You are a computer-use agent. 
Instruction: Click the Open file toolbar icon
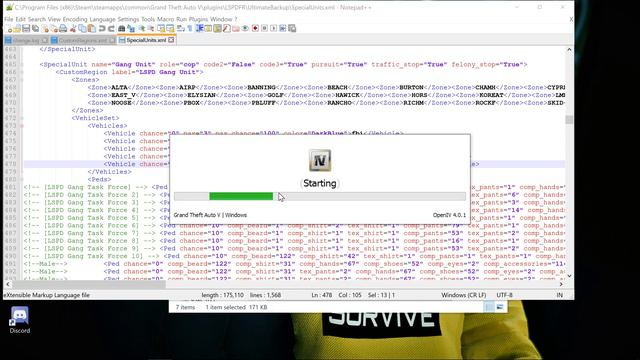(17, 29)
